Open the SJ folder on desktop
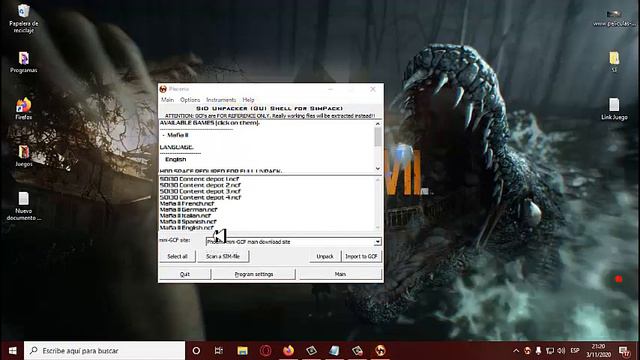This screenshot has width=640, height=360. 614,62
